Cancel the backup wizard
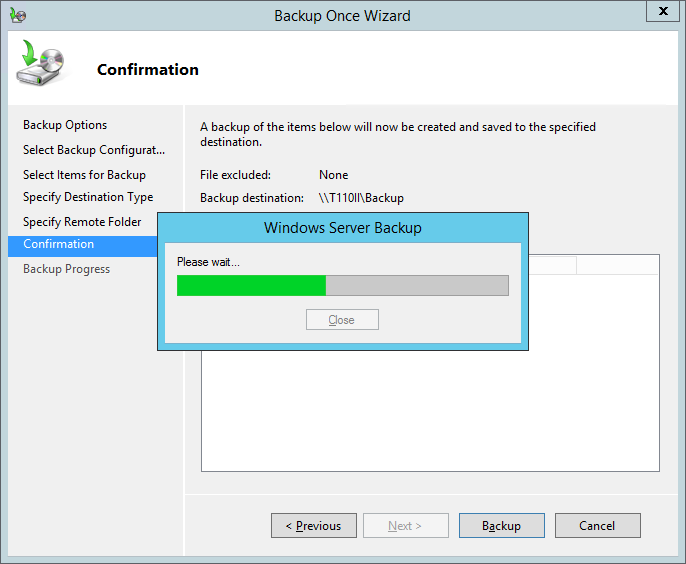 tap(597, 526)
